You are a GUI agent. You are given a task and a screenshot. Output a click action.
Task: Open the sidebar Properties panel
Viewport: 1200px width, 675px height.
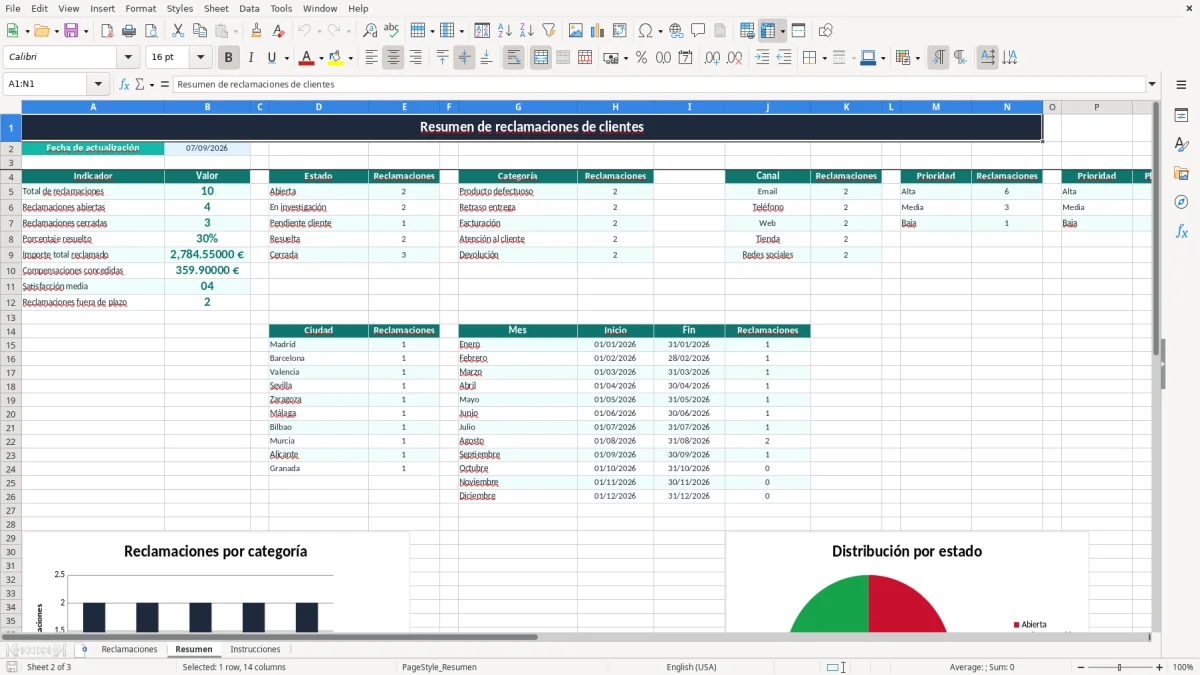click(1181, 116)
